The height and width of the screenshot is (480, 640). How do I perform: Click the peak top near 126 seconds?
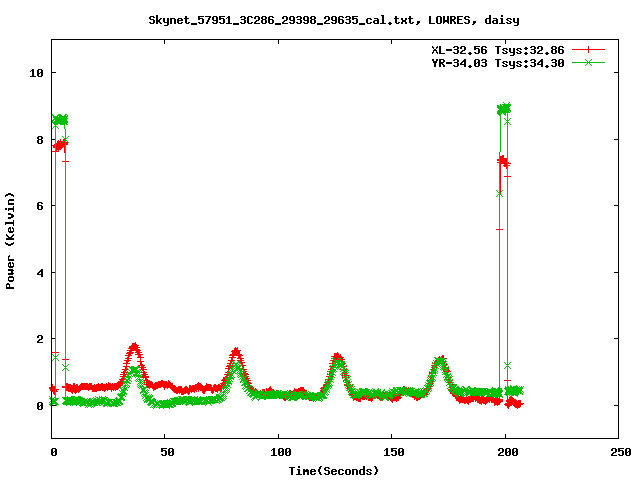(x=338, y=357)
